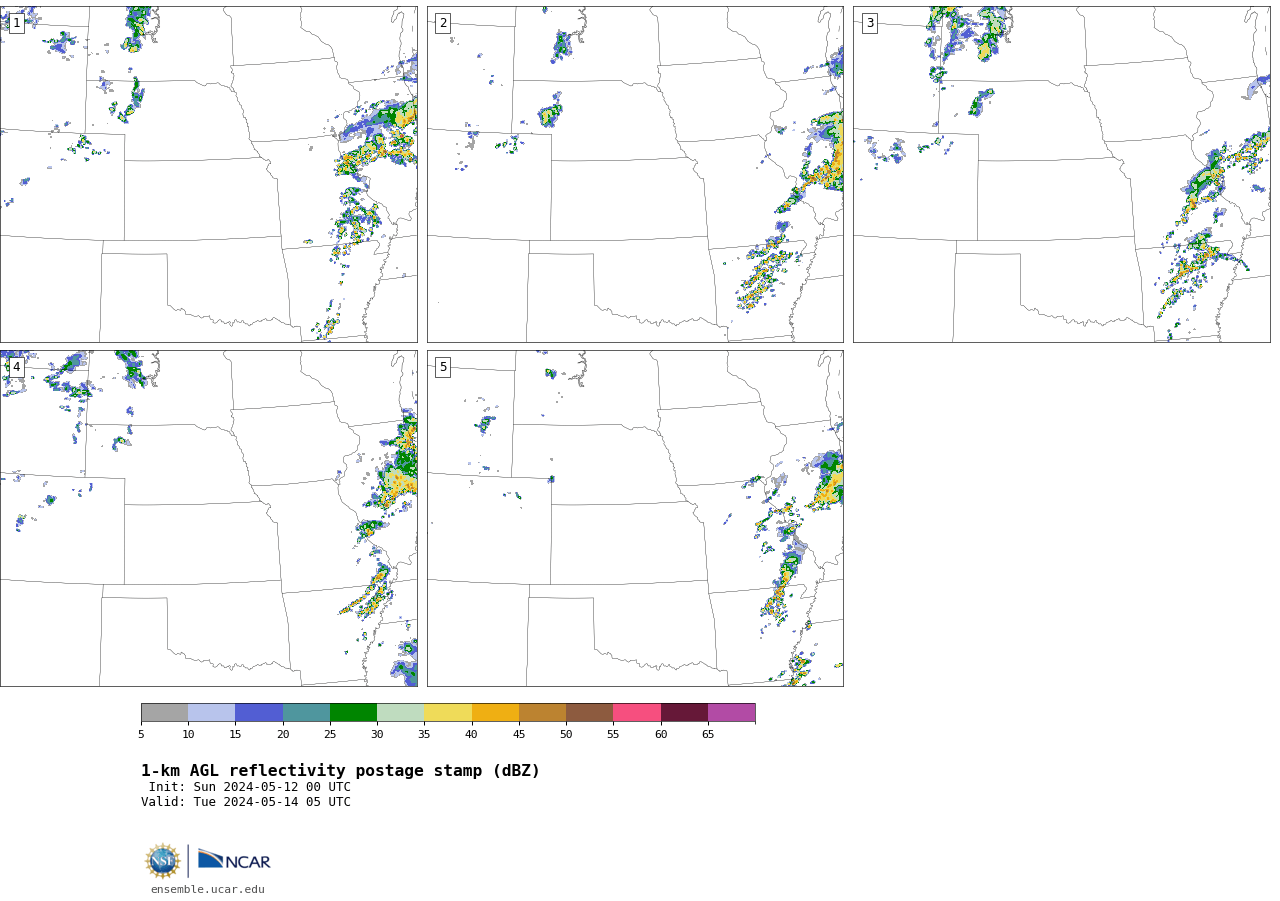Click the NCAR logo

(234, 860)
